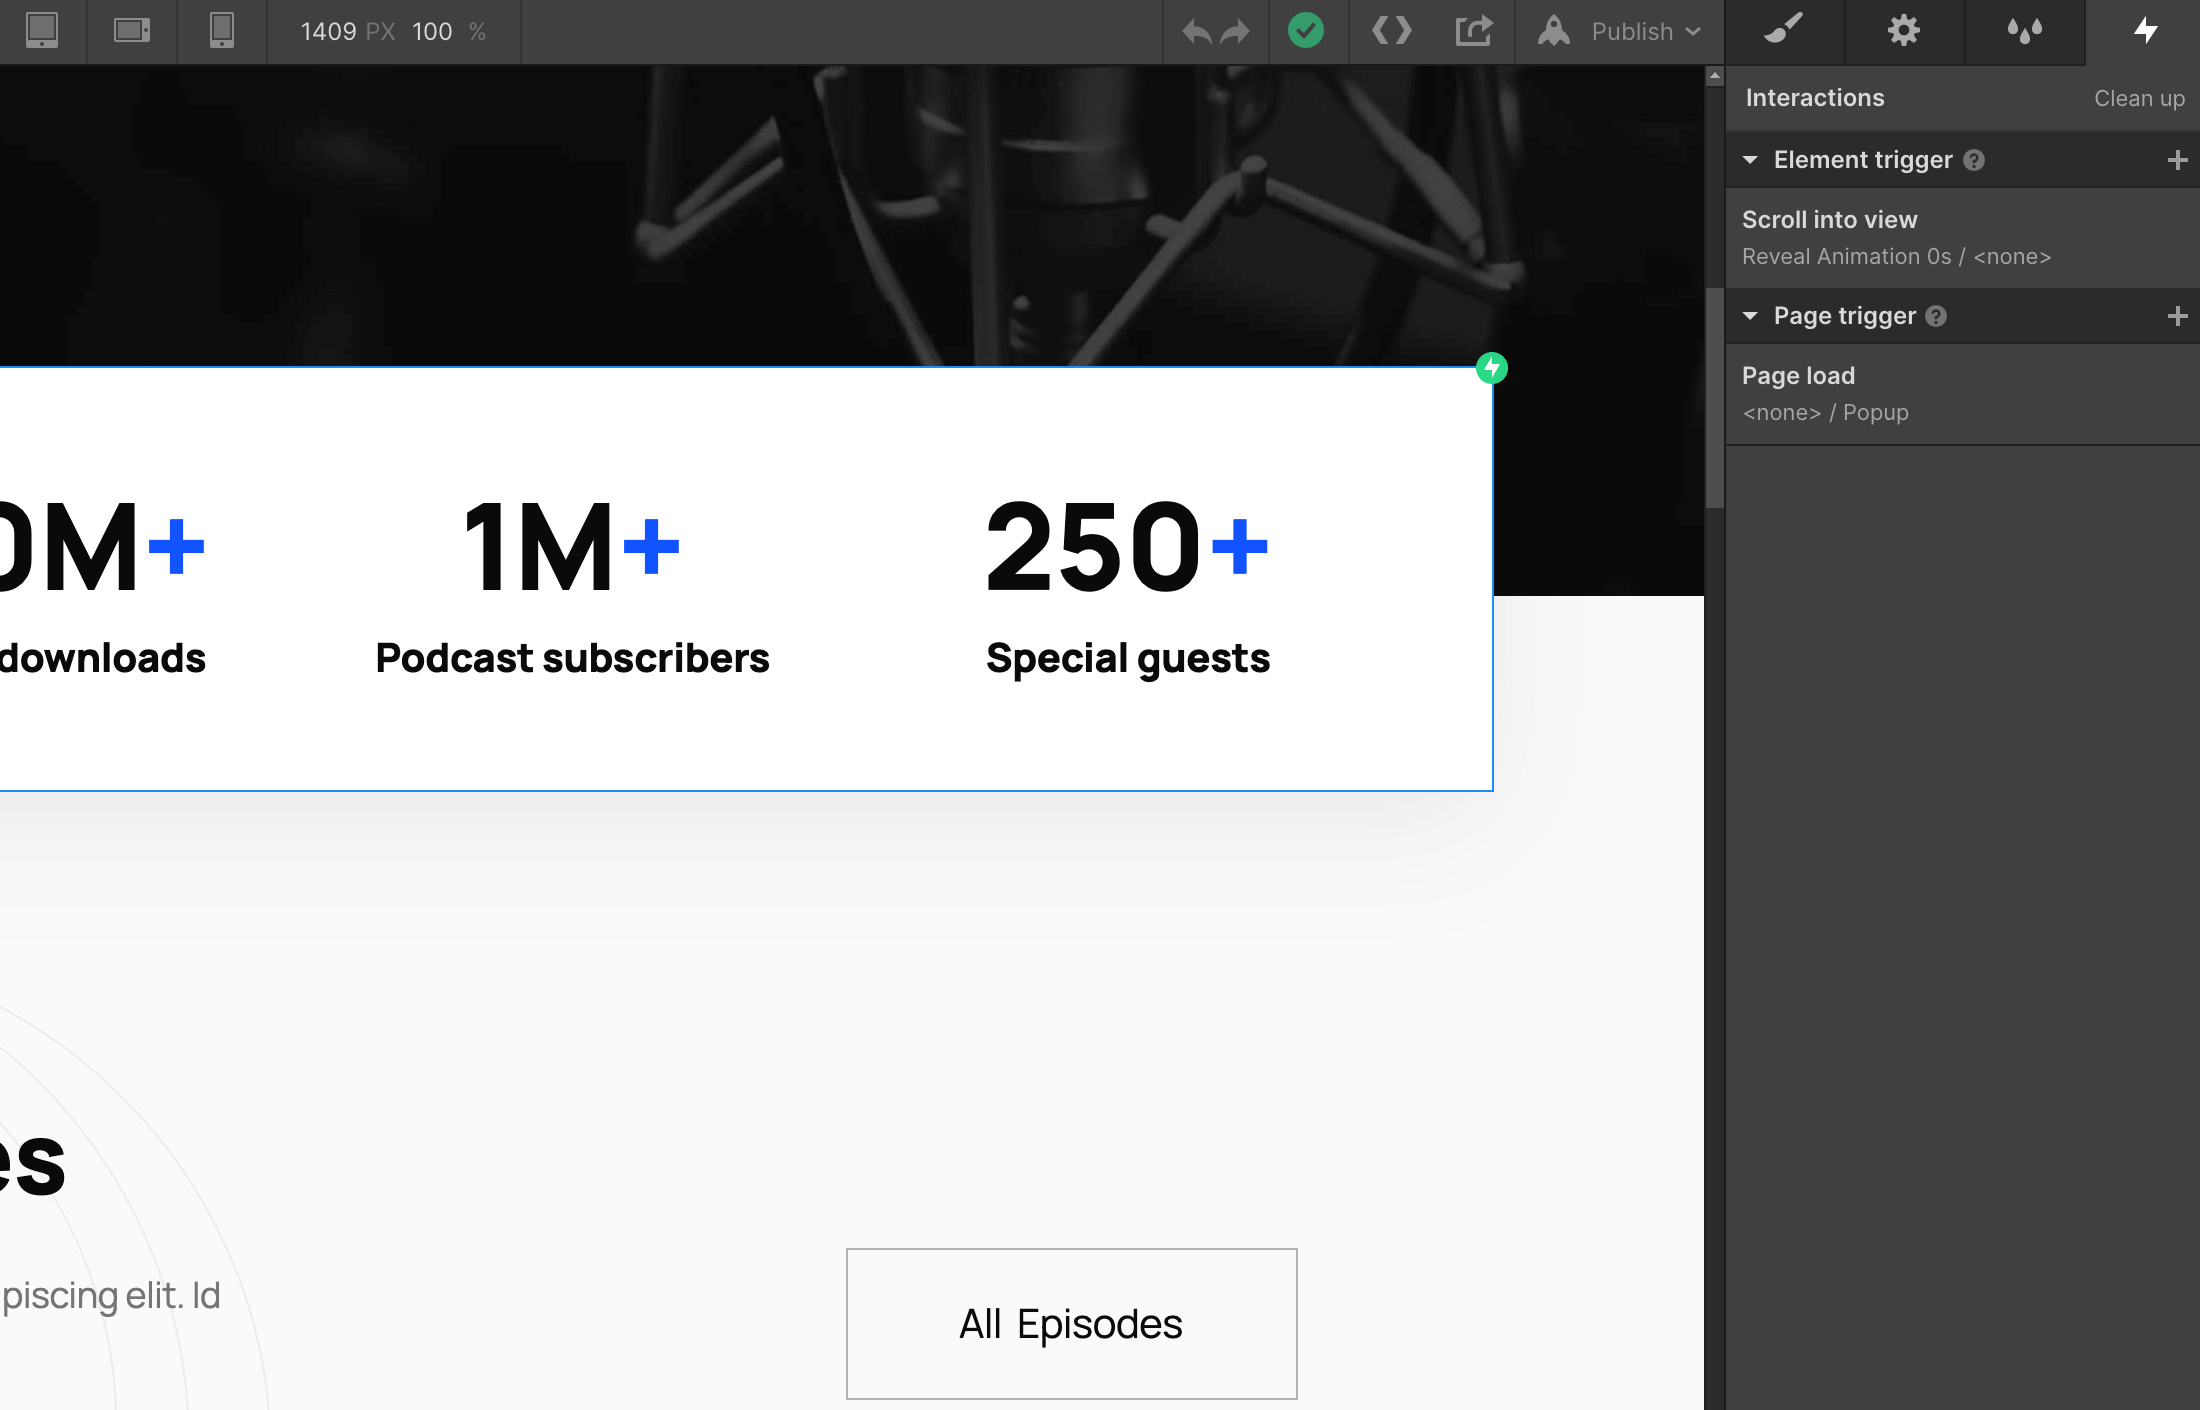Redo the last change
Screen dimensions: 2200x1410
pos(1237,31)
